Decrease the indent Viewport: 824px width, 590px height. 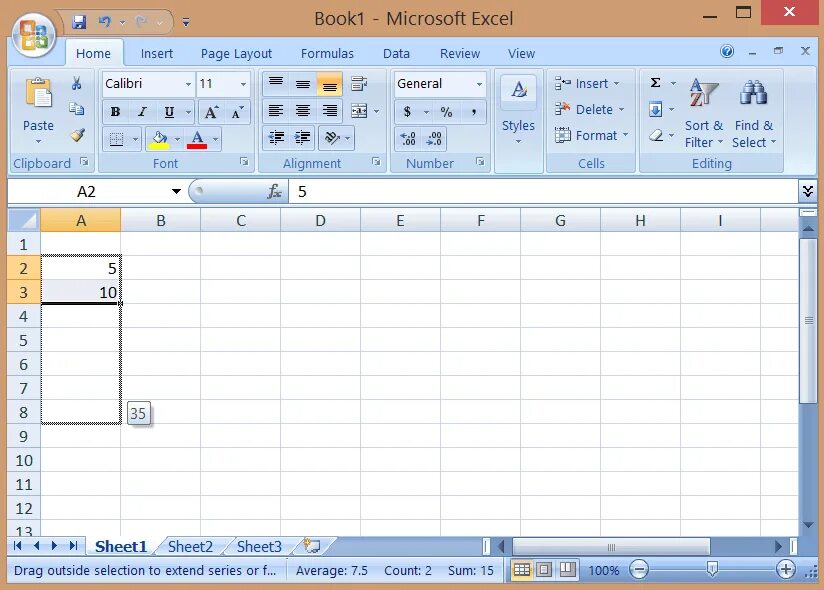[x=276, y=138]
